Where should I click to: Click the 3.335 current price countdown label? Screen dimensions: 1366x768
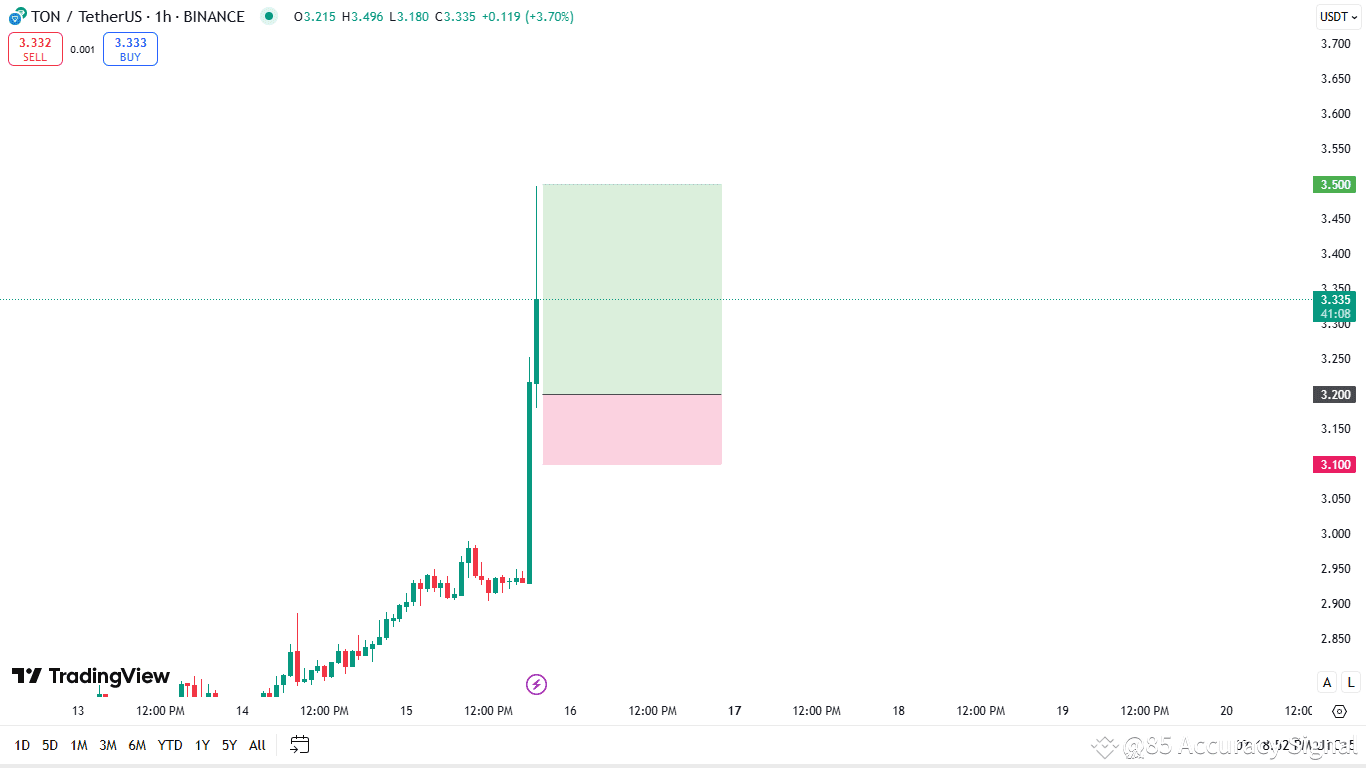point(1334,307)
